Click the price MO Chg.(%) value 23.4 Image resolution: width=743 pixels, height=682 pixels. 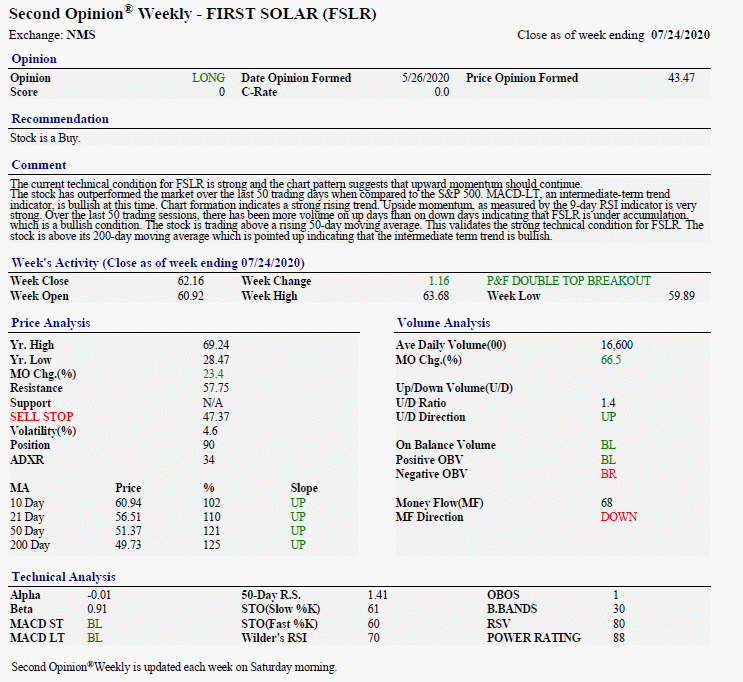click(213, 374)
